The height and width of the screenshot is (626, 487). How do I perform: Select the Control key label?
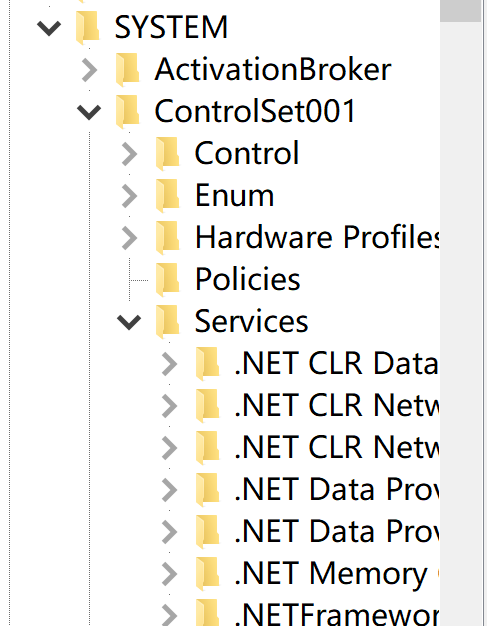pyautogui.click(x=247, y=153)
